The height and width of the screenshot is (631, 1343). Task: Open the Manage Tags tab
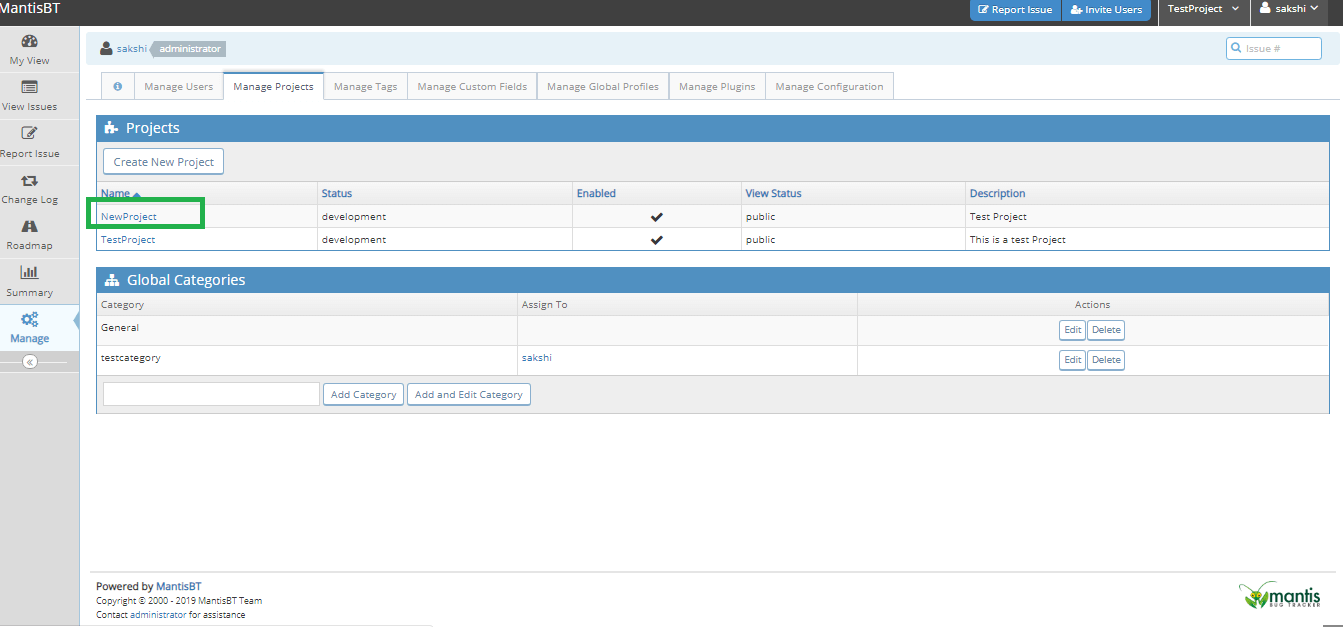pos(365,86)
